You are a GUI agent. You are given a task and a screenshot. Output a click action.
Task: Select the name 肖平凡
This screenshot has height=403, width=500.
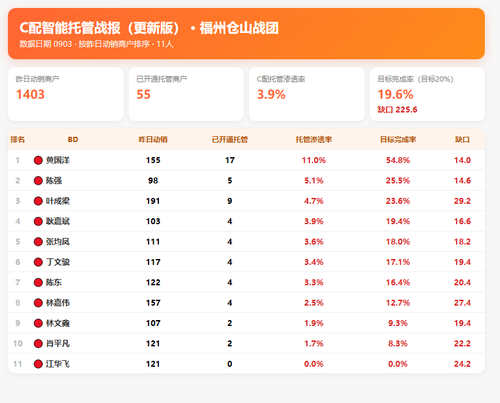[x=58, y=343]
